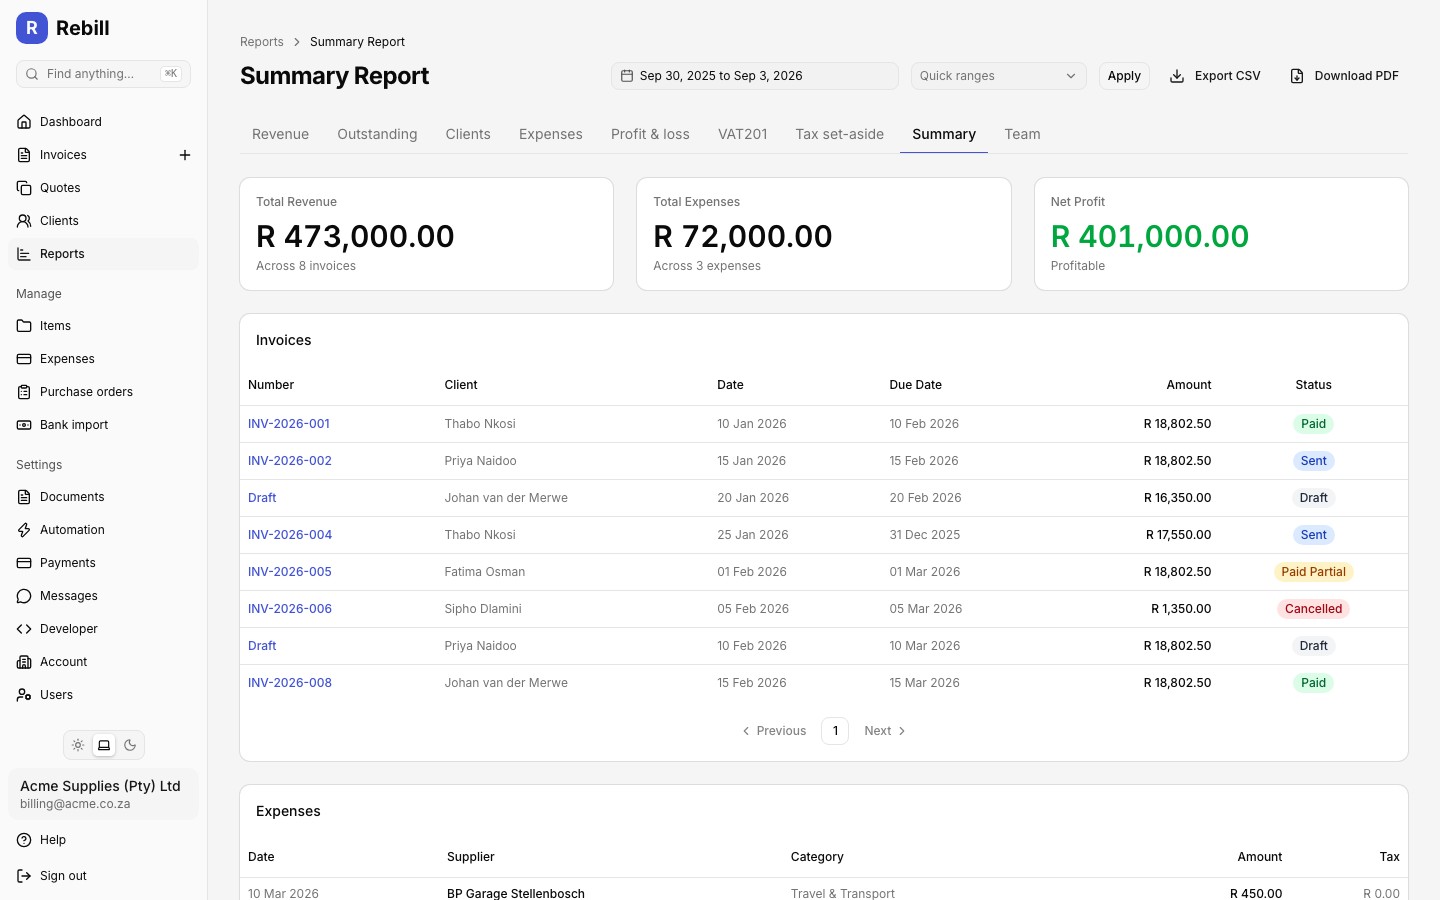The width and height of the screenshot is (1440, 900).
Task: Click the Due Date column header
Action: (x=915, y=385)
